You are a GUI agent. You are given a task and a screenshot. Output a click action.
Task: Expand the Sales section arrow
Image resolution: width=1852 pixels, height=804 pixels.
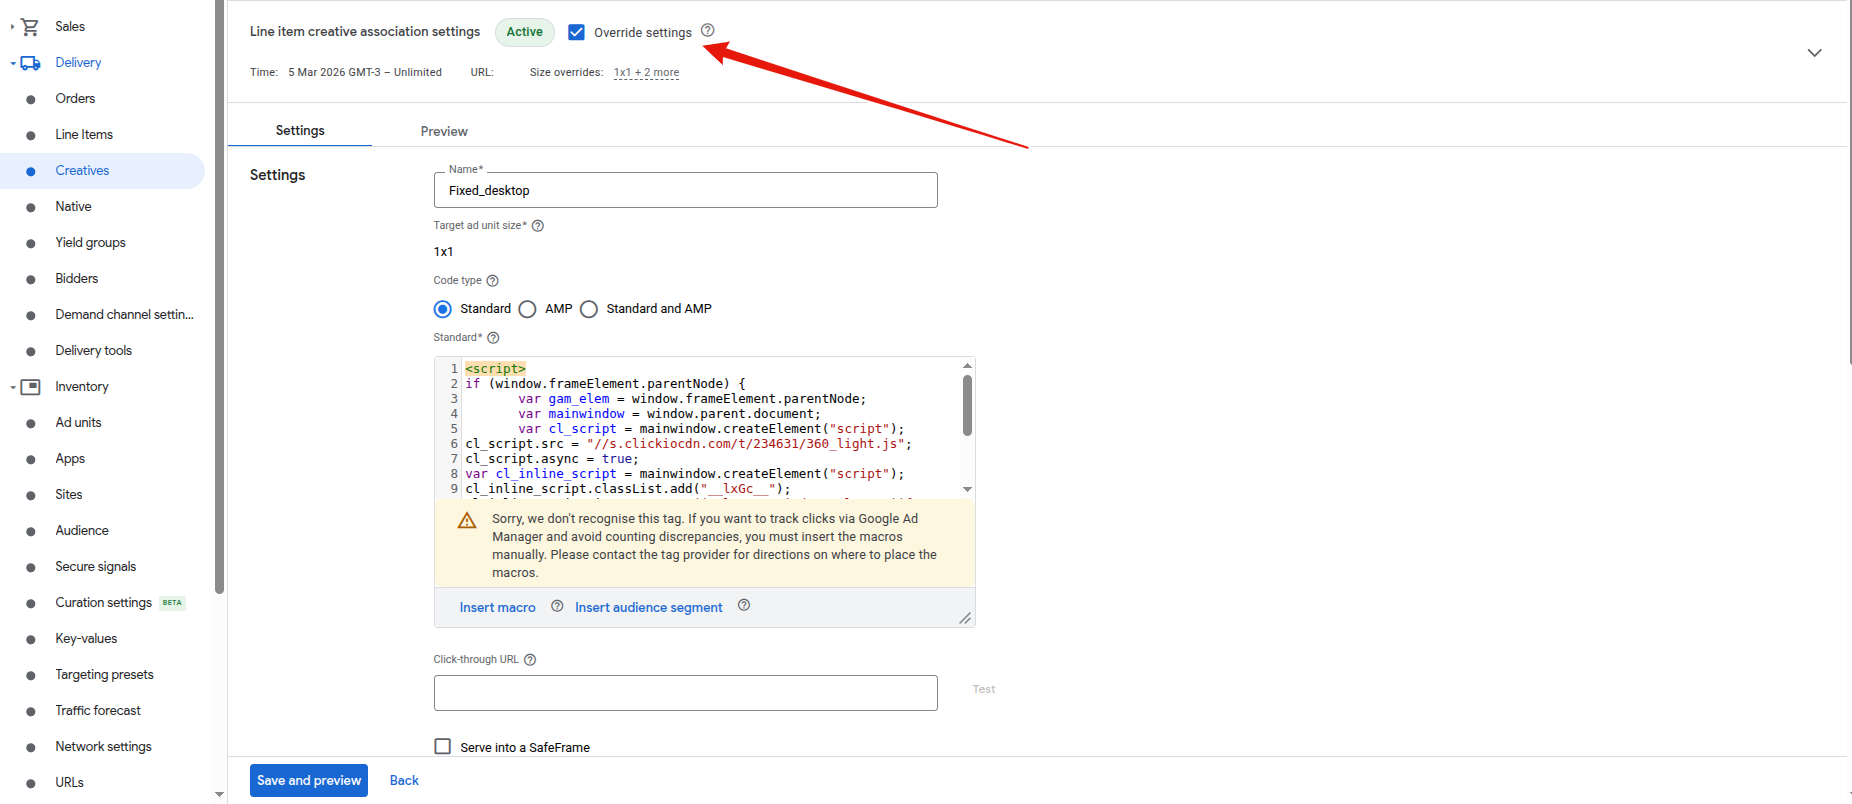click(12, 27)
